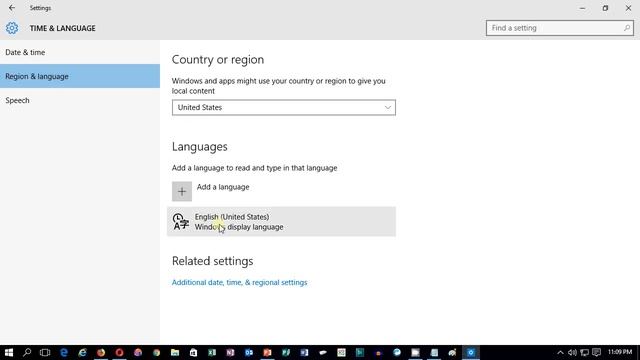The image size is (640, 360).
Task: Click the plus icon for Add a language
Action: [x=182, y=191]
